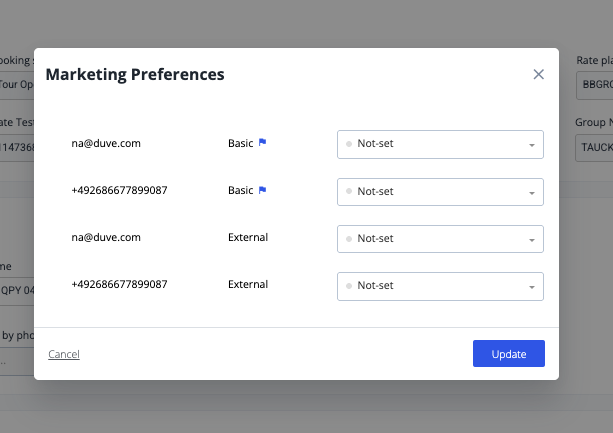The image size is (613, 433).
Task: Open the Not-set dropdown for External email
Action: pos(440,238)
